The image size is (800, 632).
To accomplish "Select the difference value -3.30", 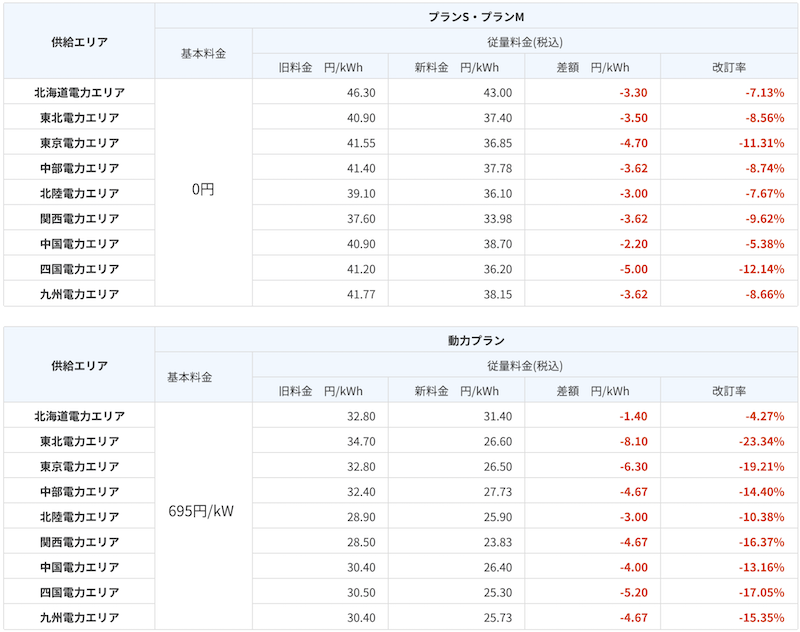I will click(x=634, y=93).
